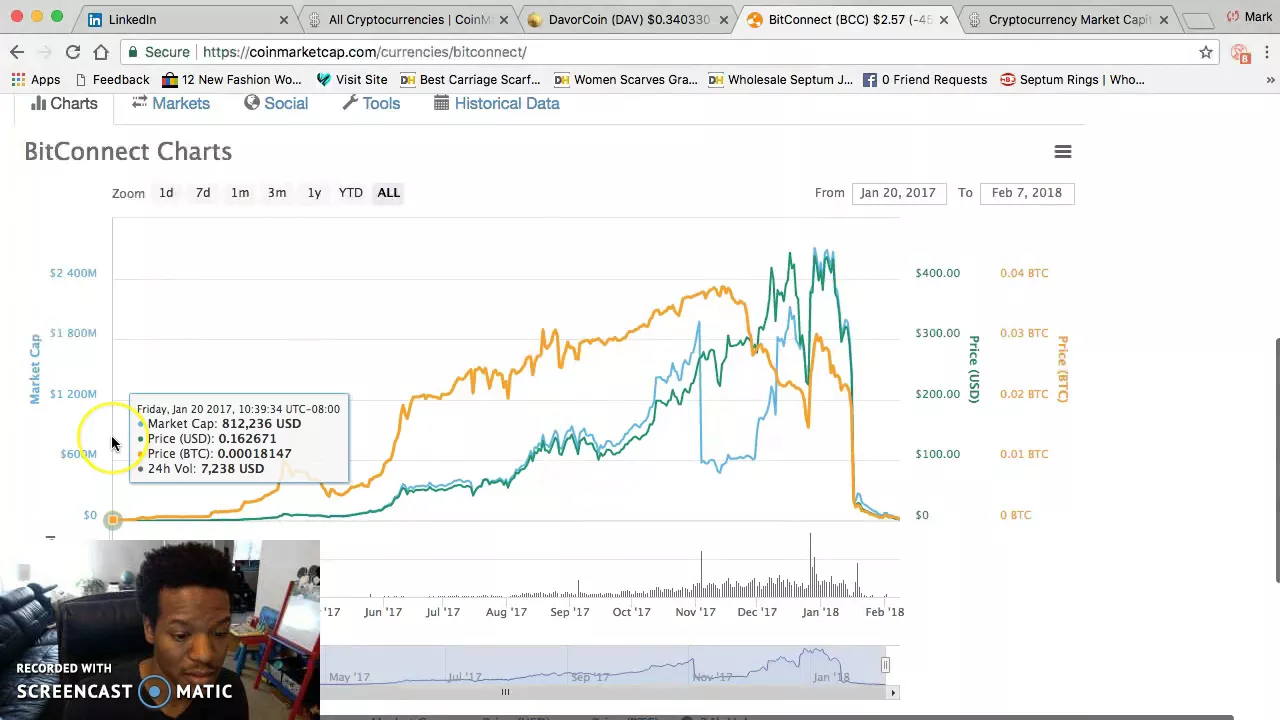The image size is (1280, 720).
Task: Click the Market Cap axis label
Action: click(x=35, y=369)
